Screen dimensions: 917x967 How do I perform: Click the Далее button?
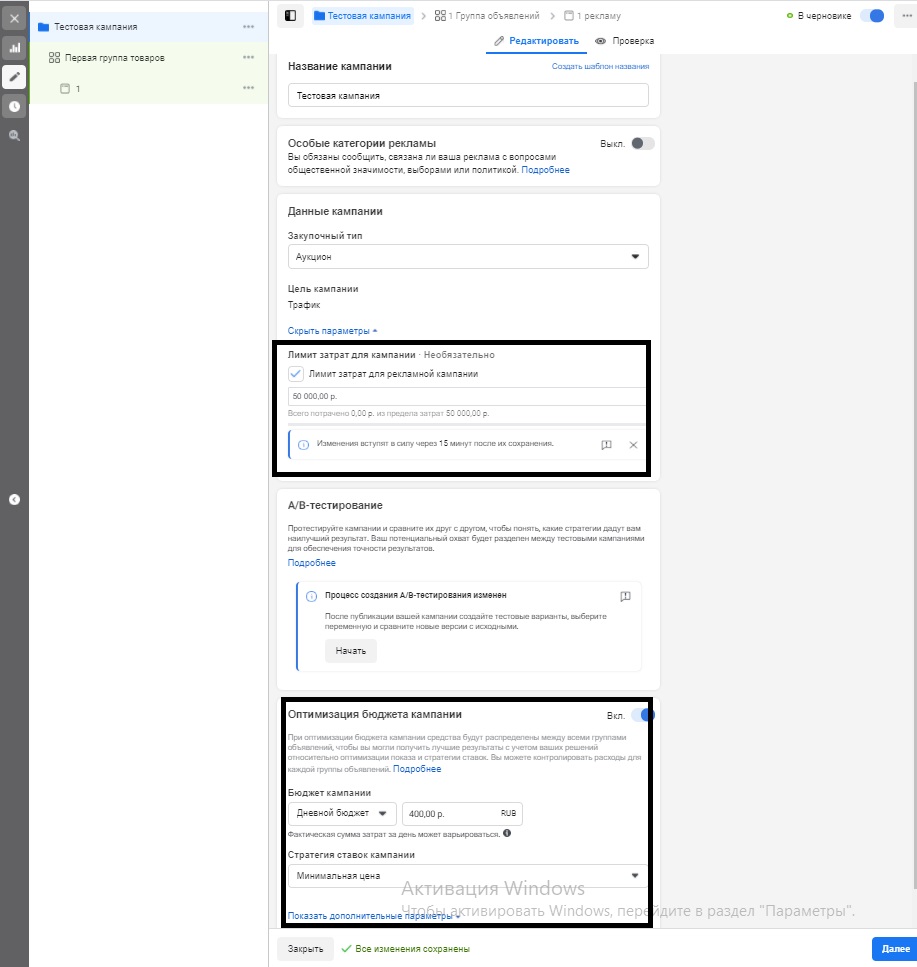(895, 949)
